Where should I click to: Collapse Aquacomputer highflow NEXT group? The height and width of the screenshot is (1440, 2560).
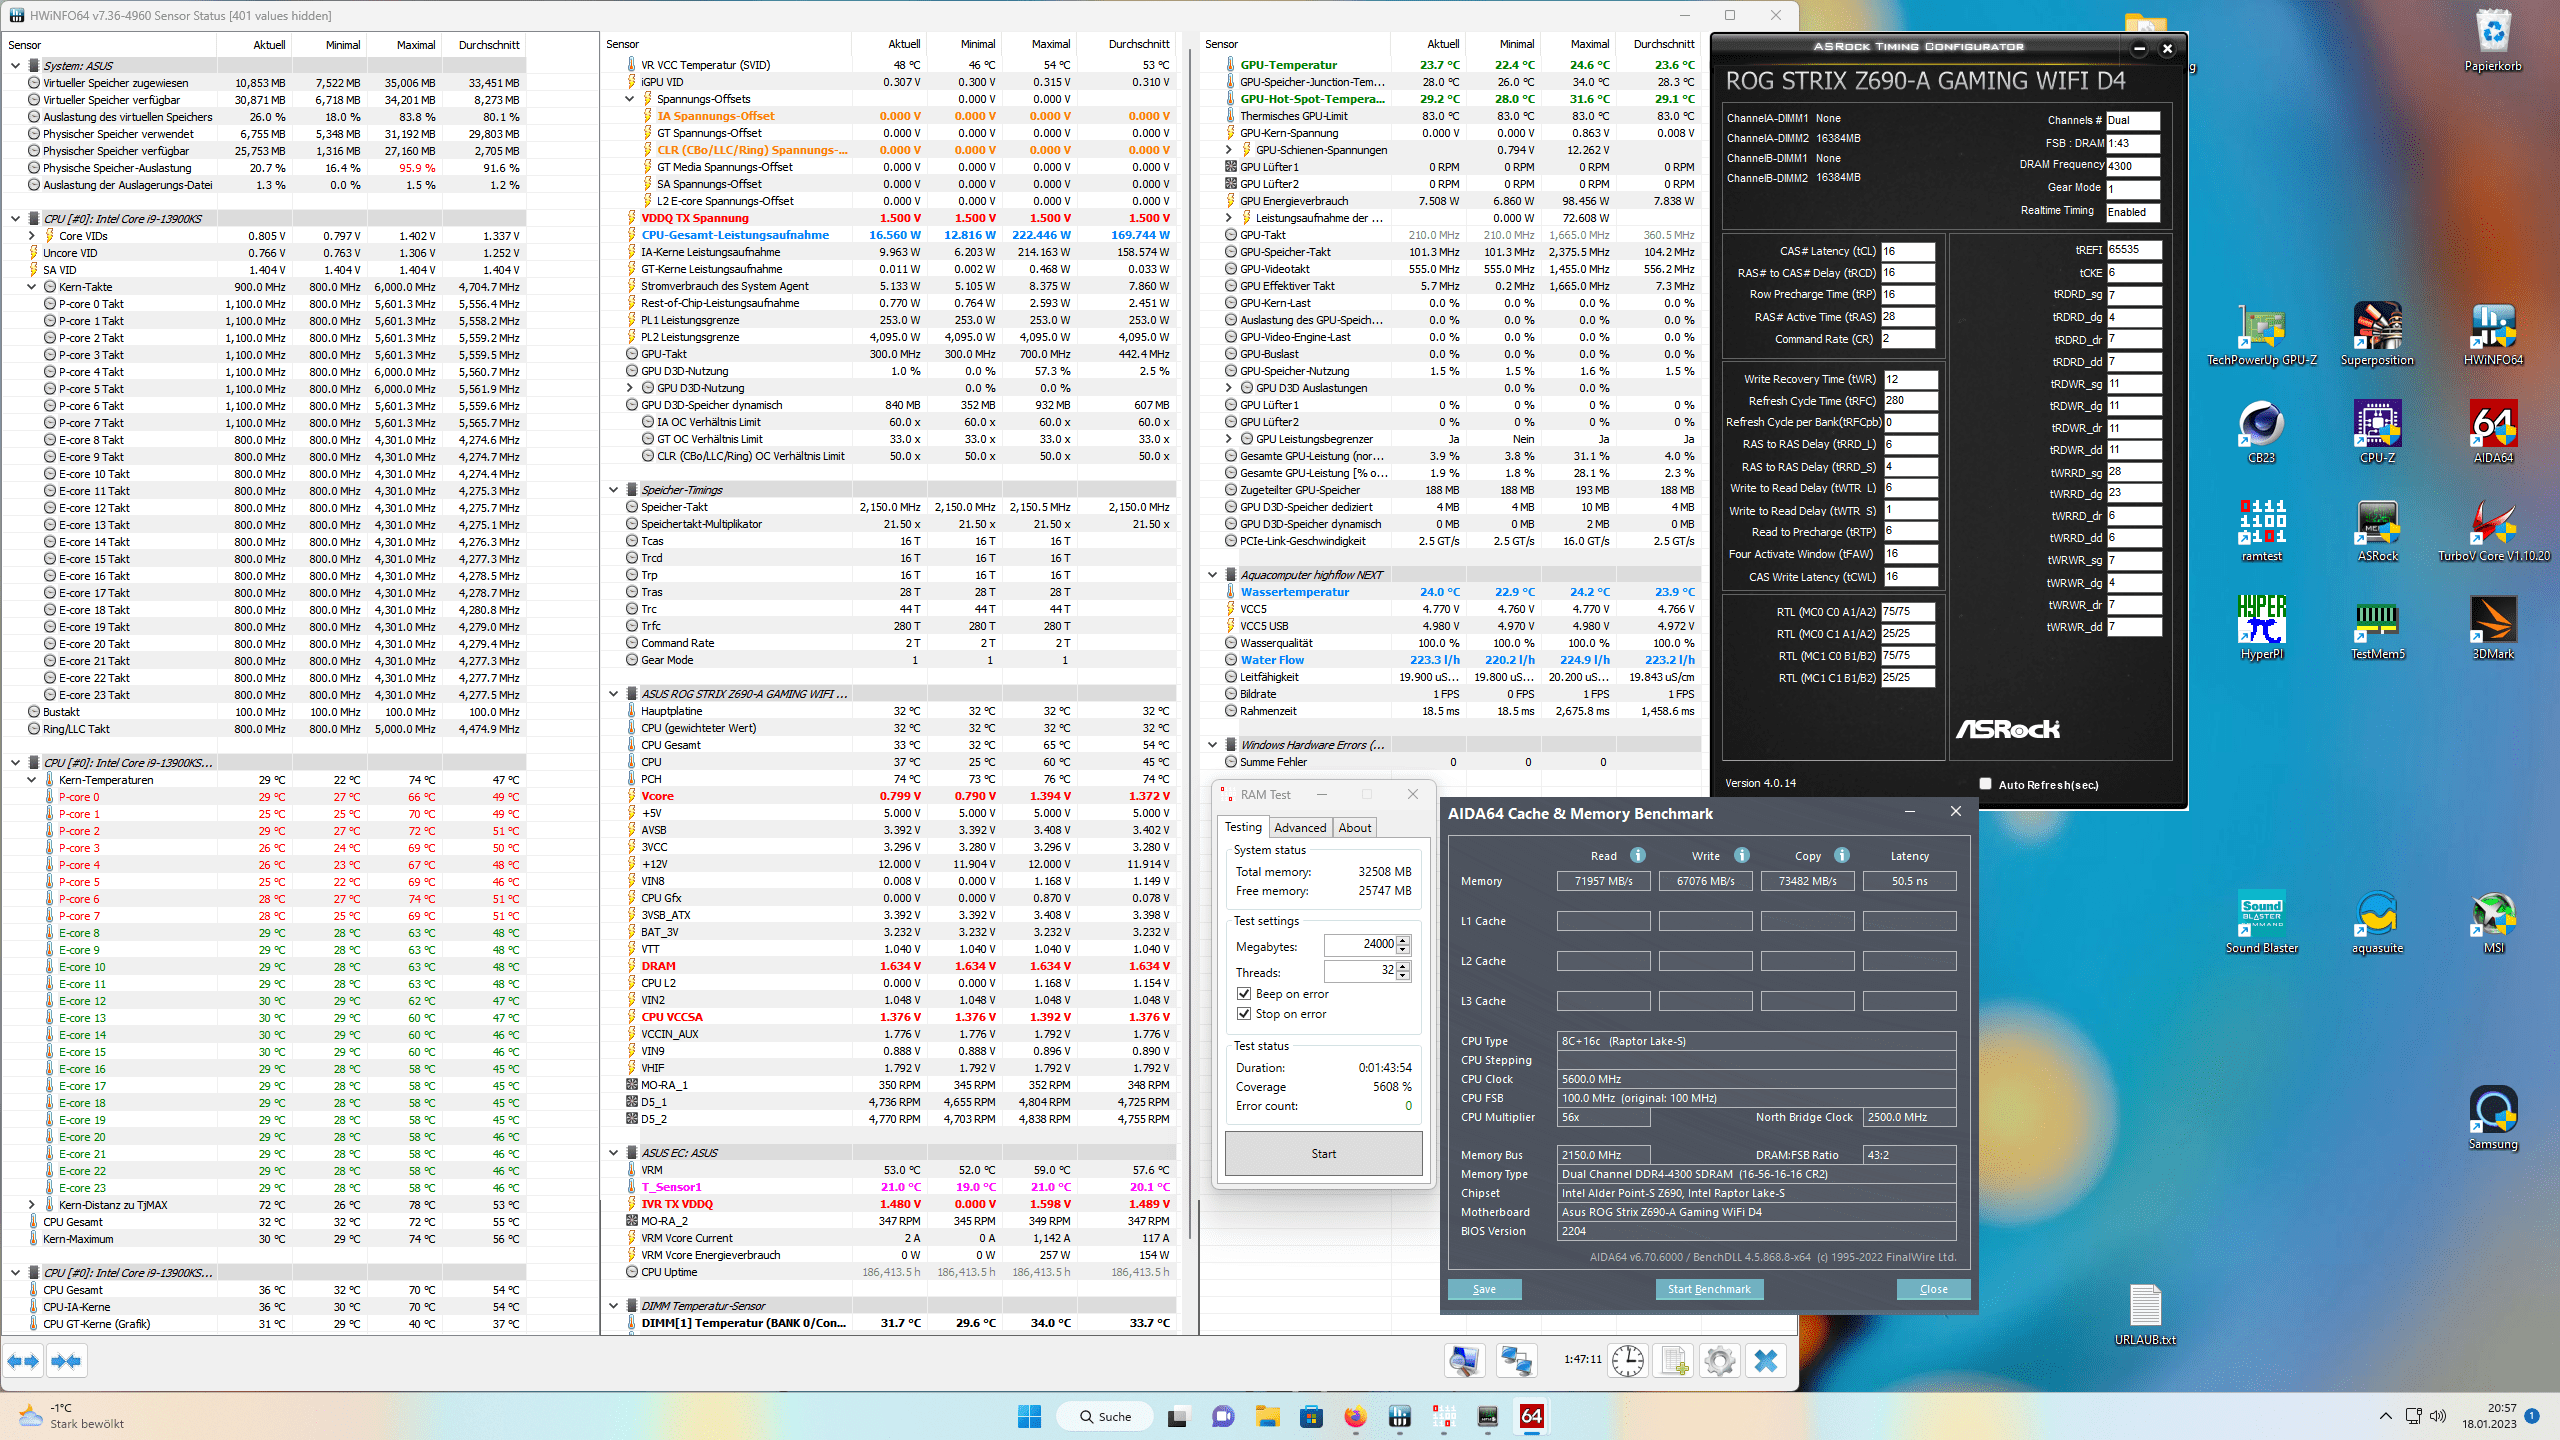coord(1213,575)
